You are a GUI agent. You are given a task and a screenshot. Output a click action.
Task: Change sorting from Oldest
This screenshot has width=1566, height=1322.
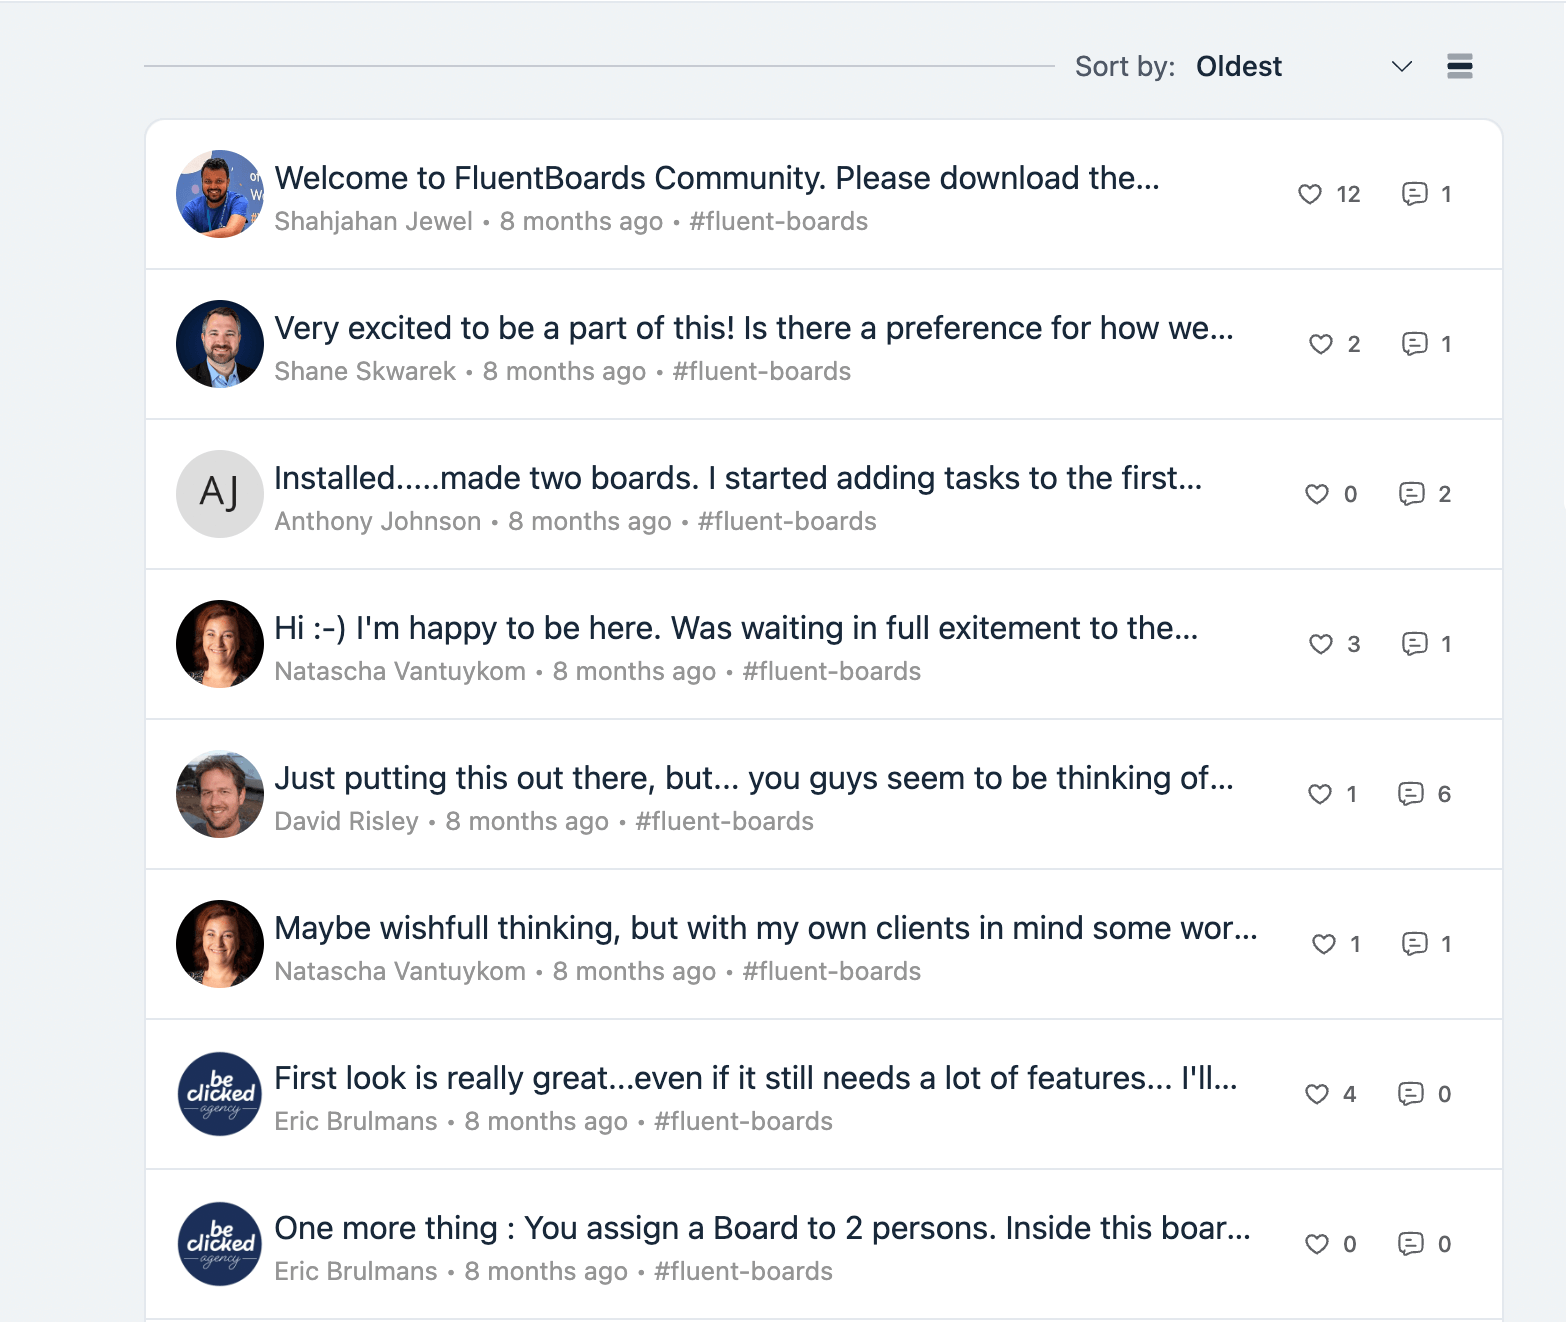pos(1239,66)
